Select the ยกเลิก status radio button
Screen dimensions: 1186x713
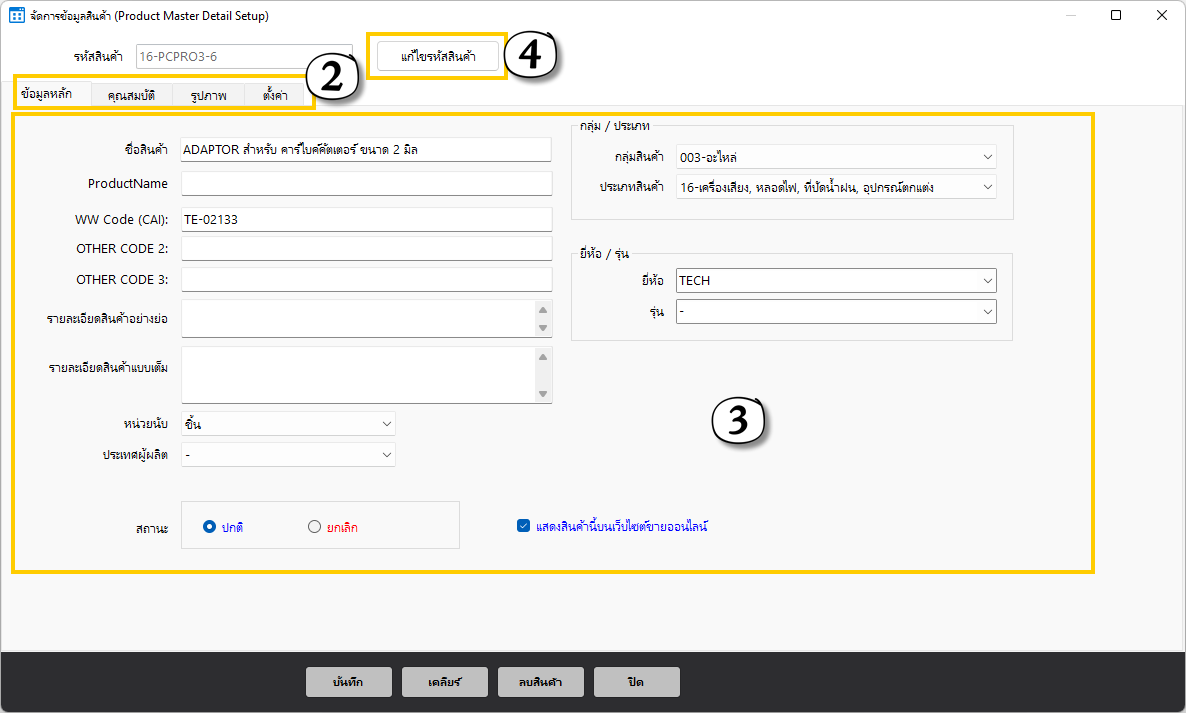click(314, 527)
